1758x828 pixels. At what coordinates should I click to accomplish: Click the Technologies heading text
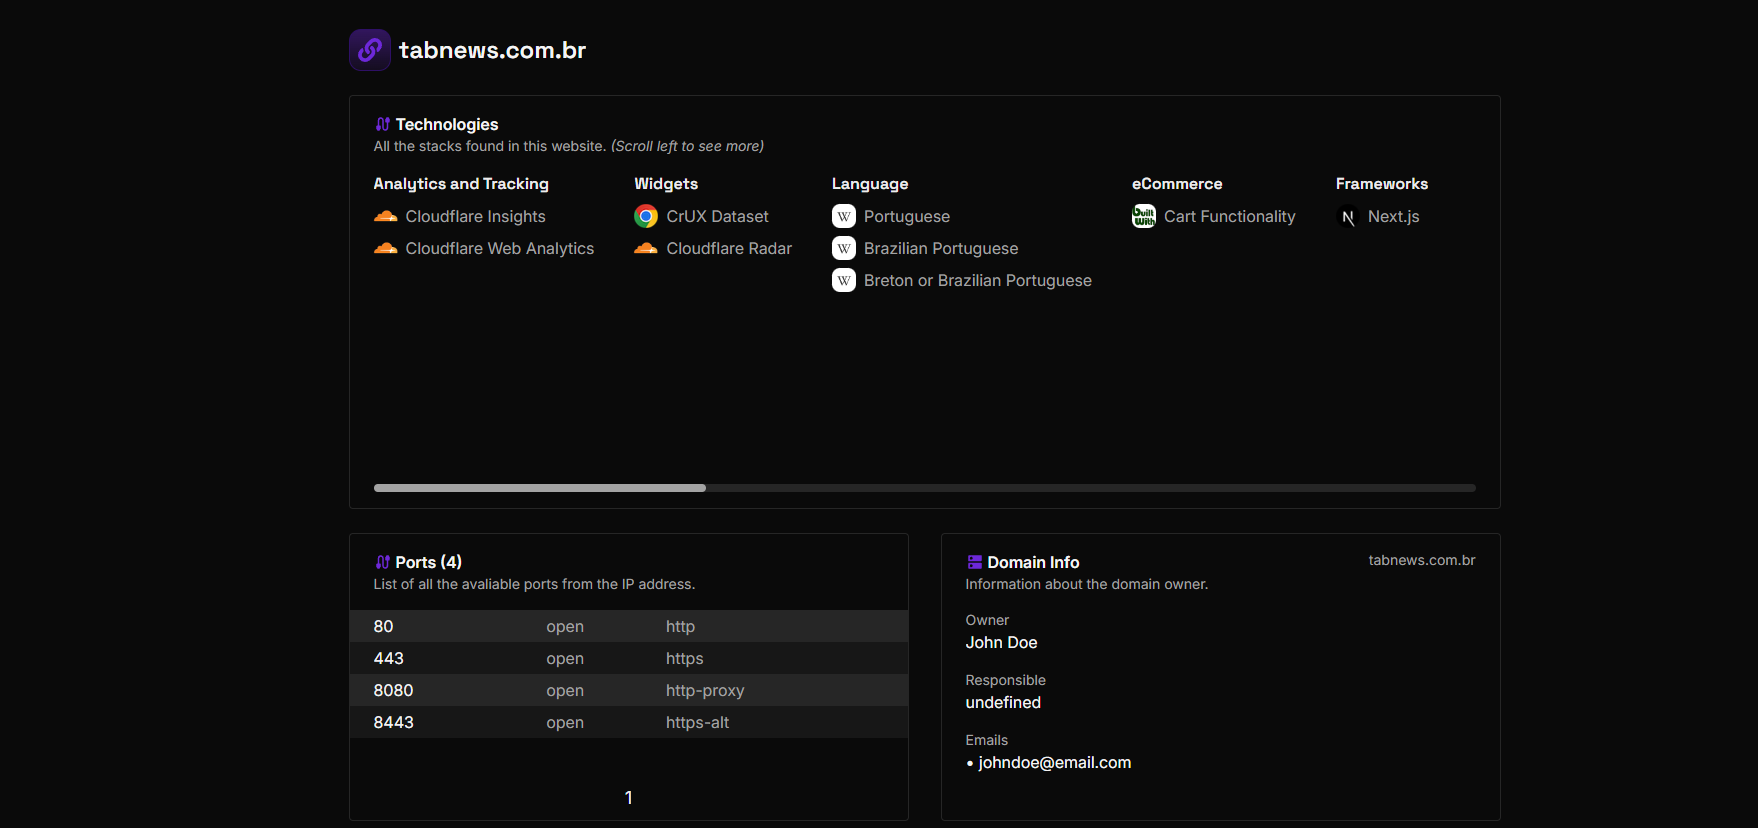[447, 124]
